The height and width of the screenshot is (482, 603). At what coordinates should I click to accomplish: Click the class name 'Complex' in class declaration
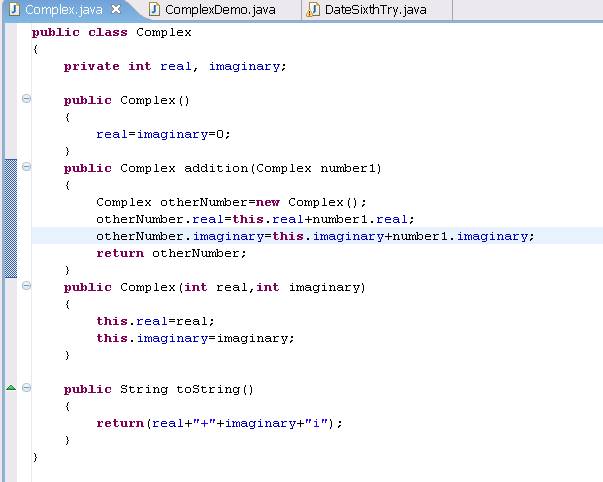click(x=164, y=32)
